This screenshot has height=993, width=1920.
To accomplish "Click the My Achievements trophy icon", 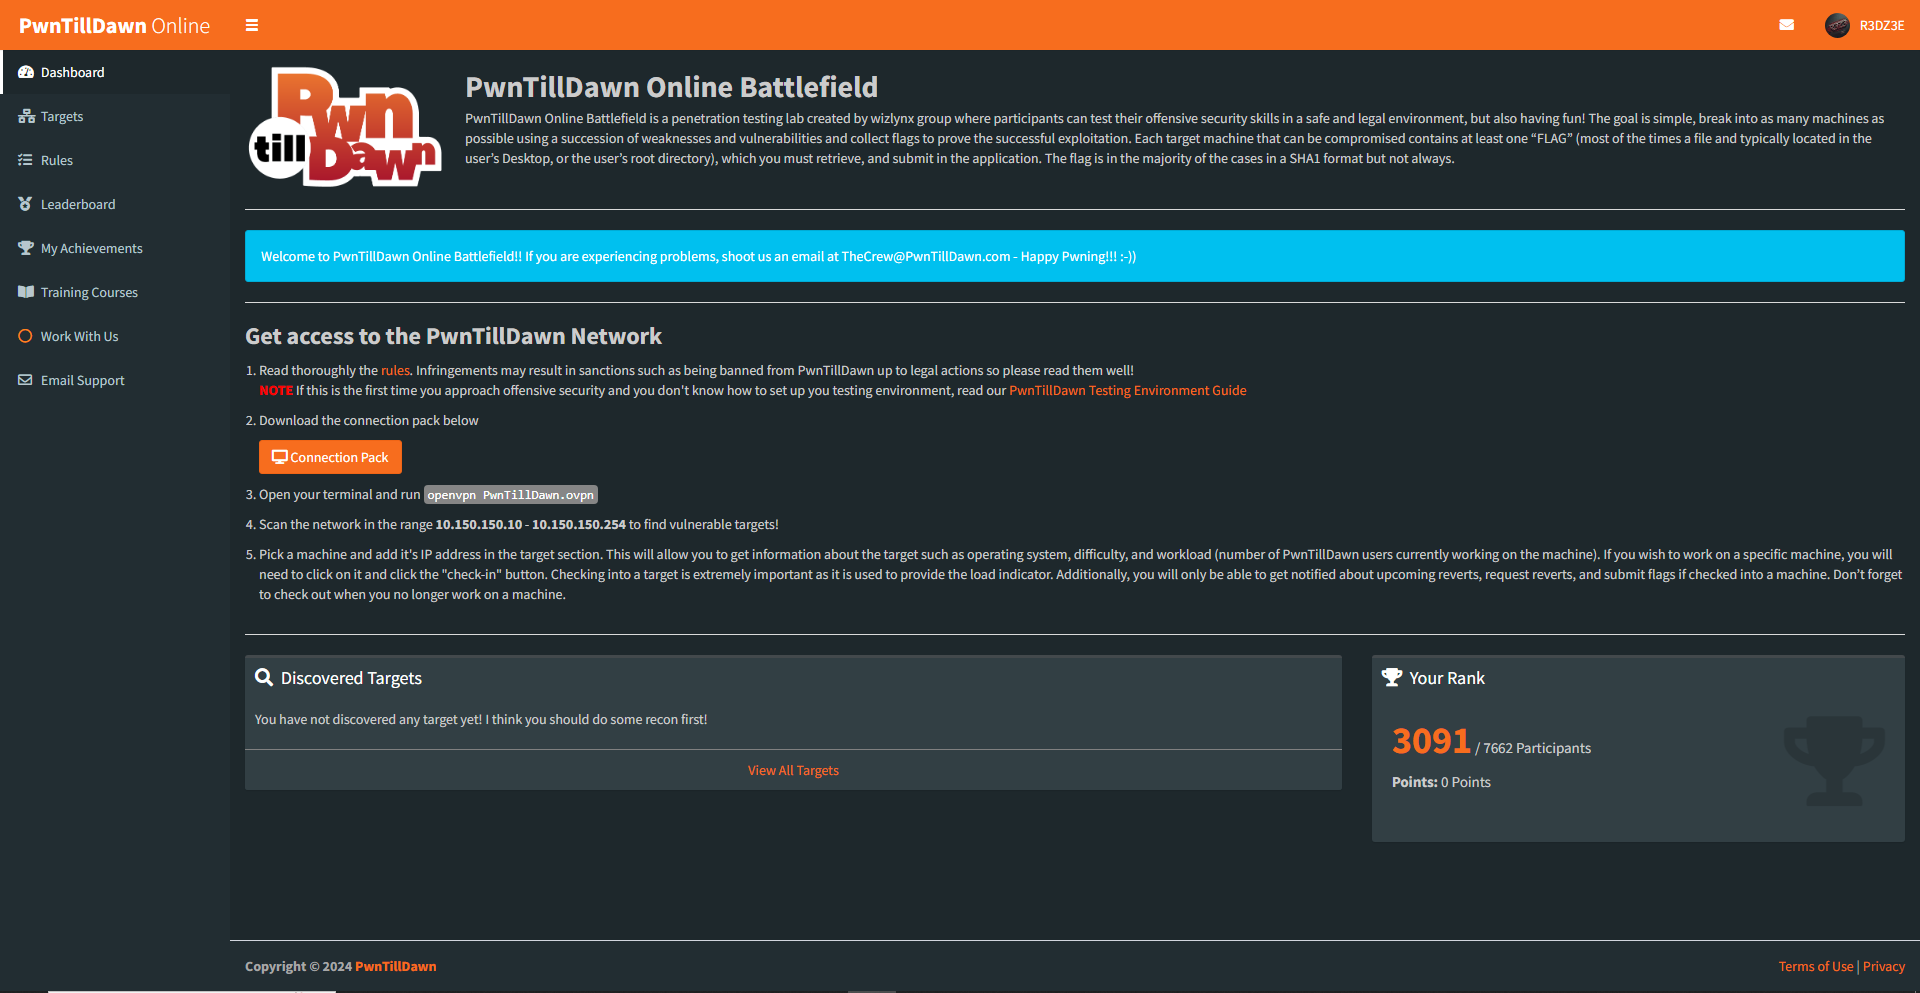I will point(26,248).
